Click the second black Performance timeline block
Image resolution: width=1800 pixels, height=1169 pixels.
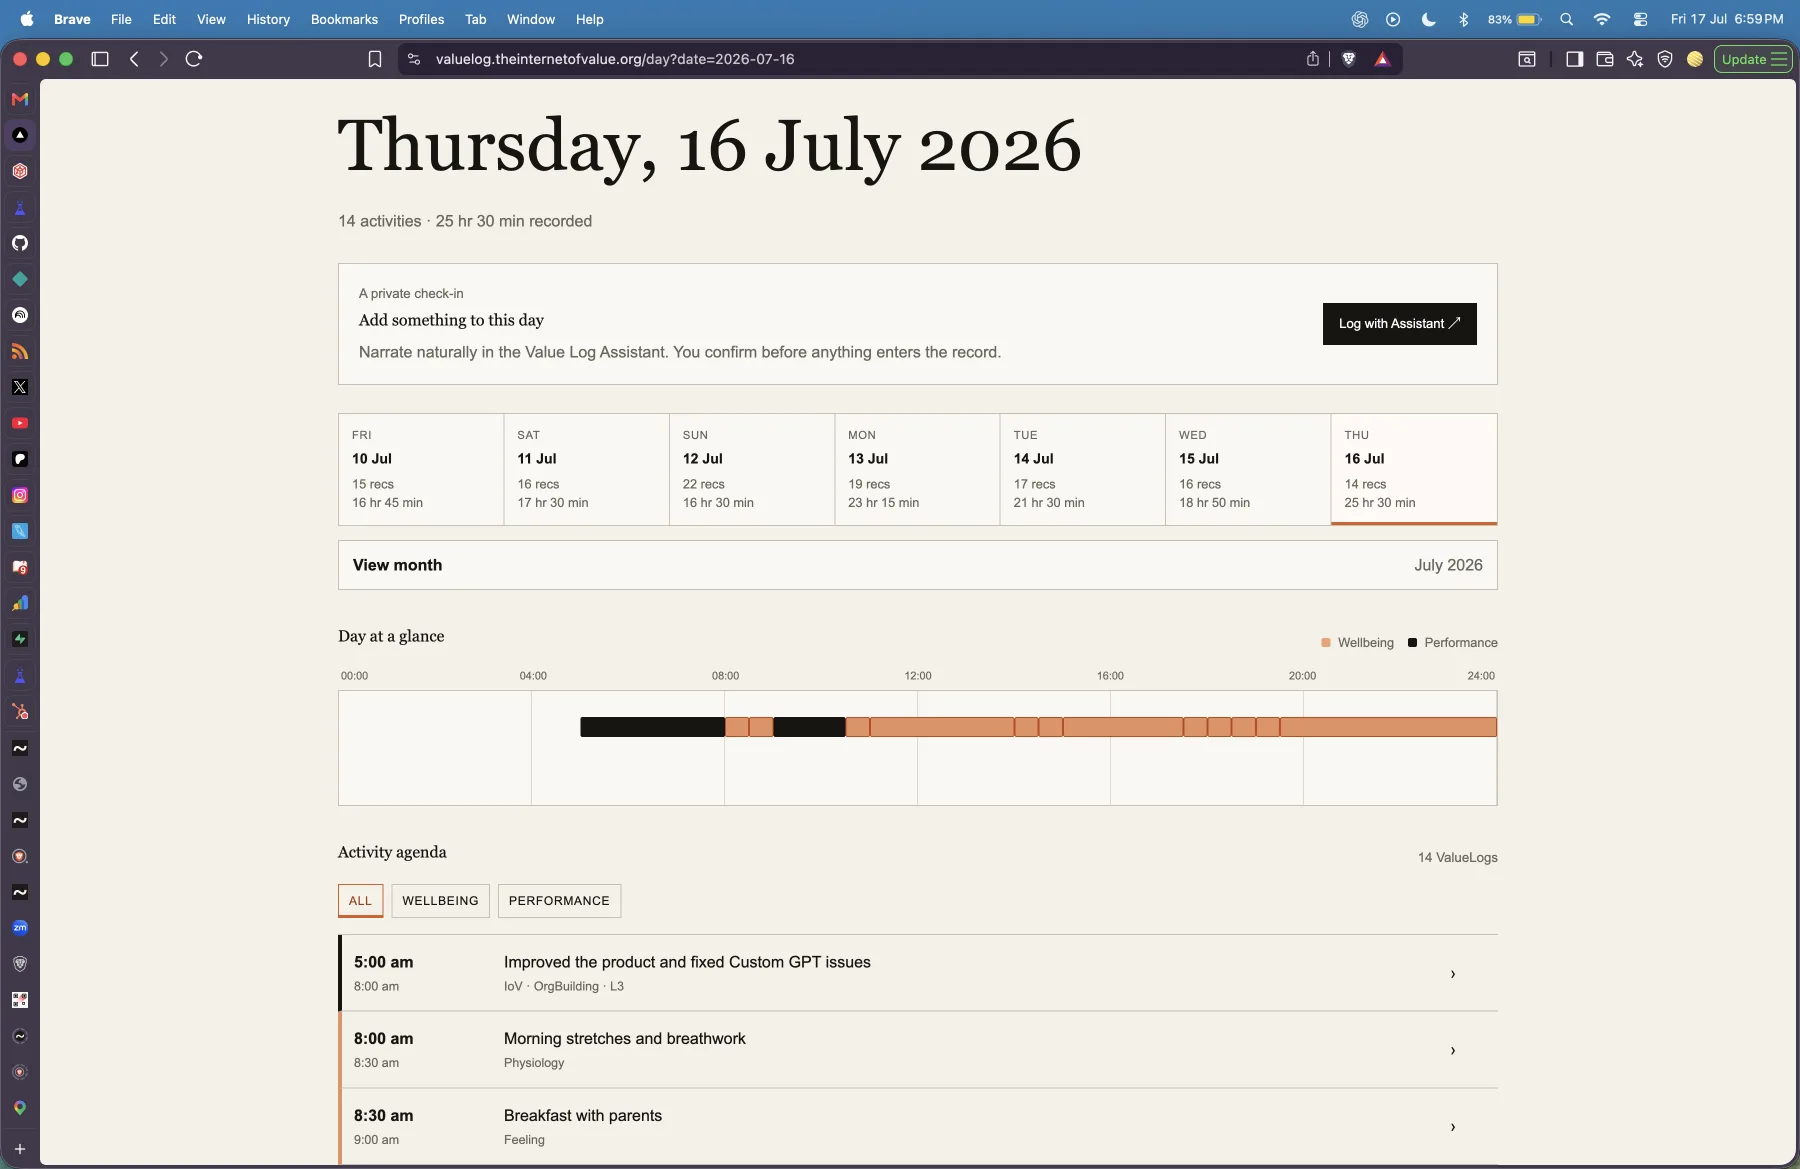pyautogui.click(x=809, y=727)
